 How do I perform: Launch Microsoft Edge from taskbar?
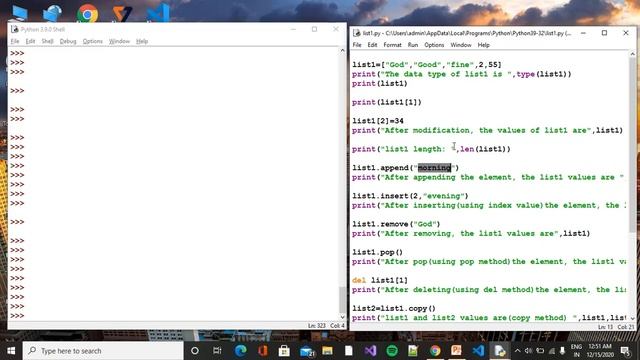[240, 351]
